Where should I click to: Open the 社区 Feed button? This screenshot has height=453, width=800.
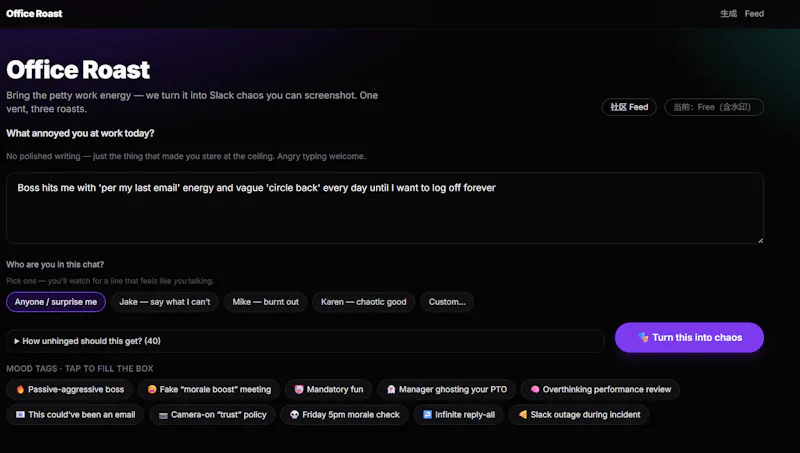(629, 107)
